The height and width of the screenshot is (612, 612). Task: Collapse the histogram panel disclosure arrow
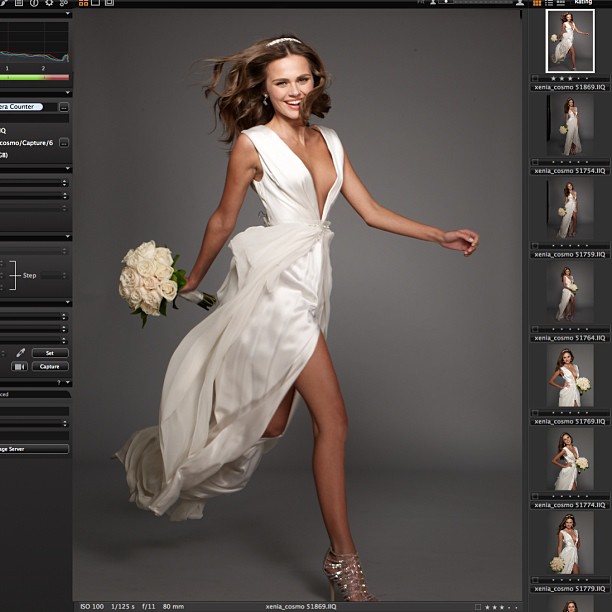(x=67, y=14)
